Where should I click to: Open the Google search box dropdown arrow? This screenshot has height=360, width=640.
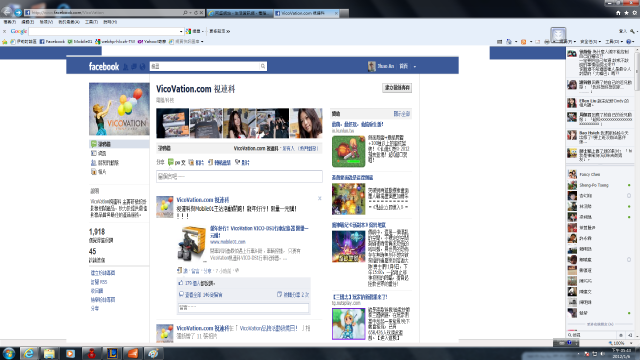[x=181, y=31]
